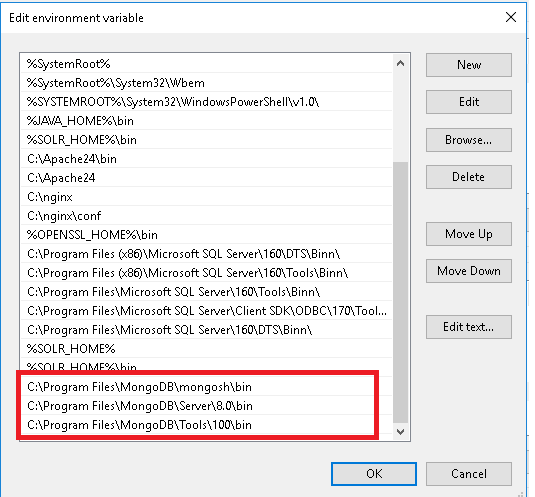Image resolution: width=535 pixels, height=497 pixels.
Task: Select %JAVA_HOME%\bin entry
Action: pos(206,121)
